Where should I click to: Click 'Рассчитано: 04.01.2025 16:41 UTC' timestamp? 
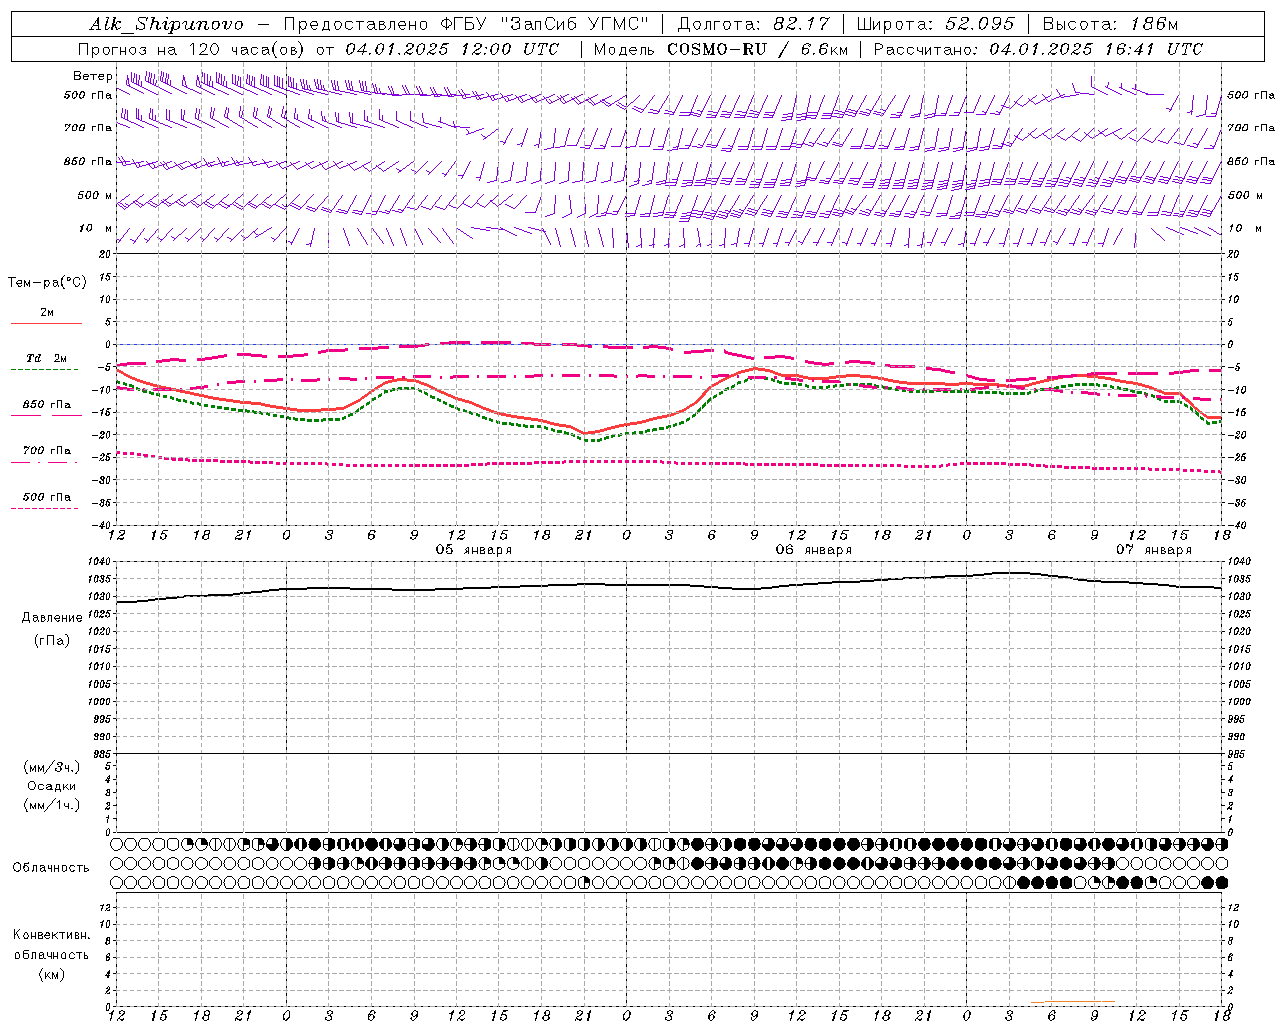click(1038, 49)
